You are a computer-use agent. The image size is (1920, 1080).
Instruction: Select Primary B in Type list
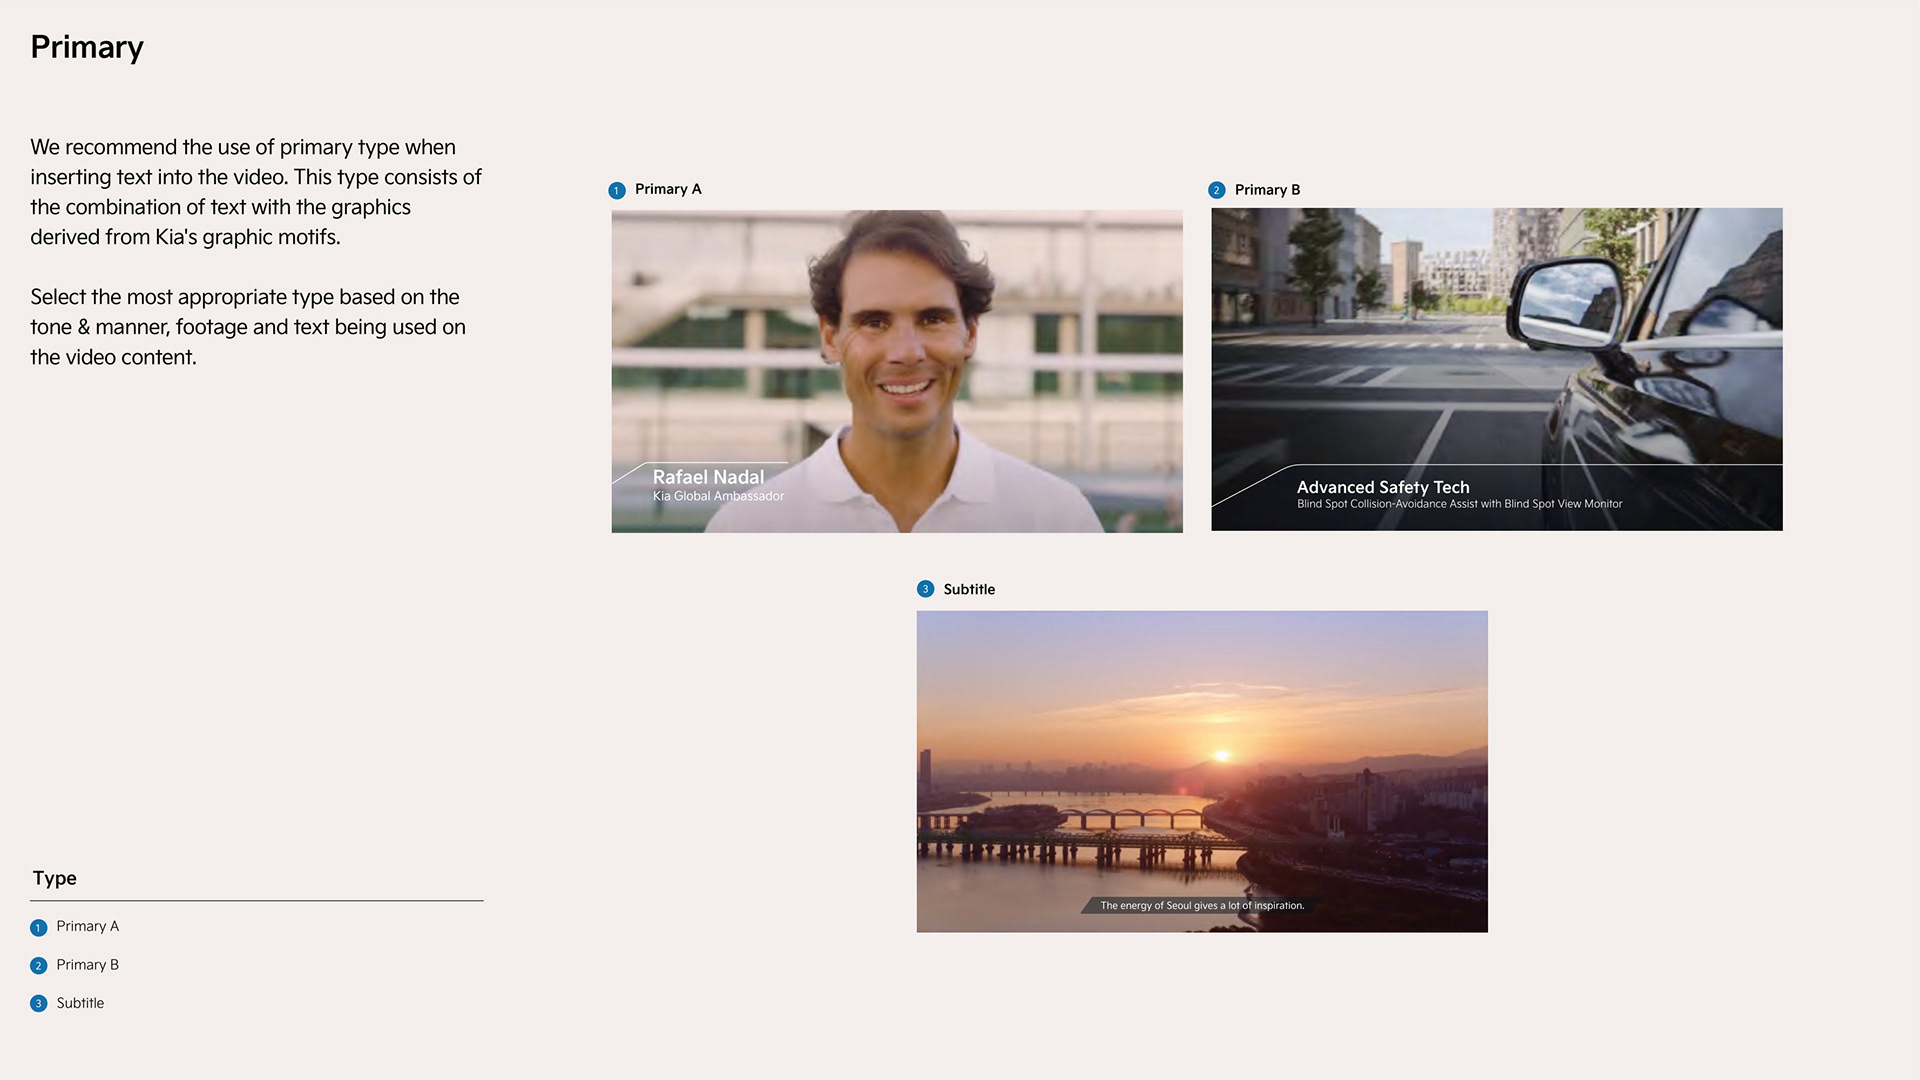[88, 964]
